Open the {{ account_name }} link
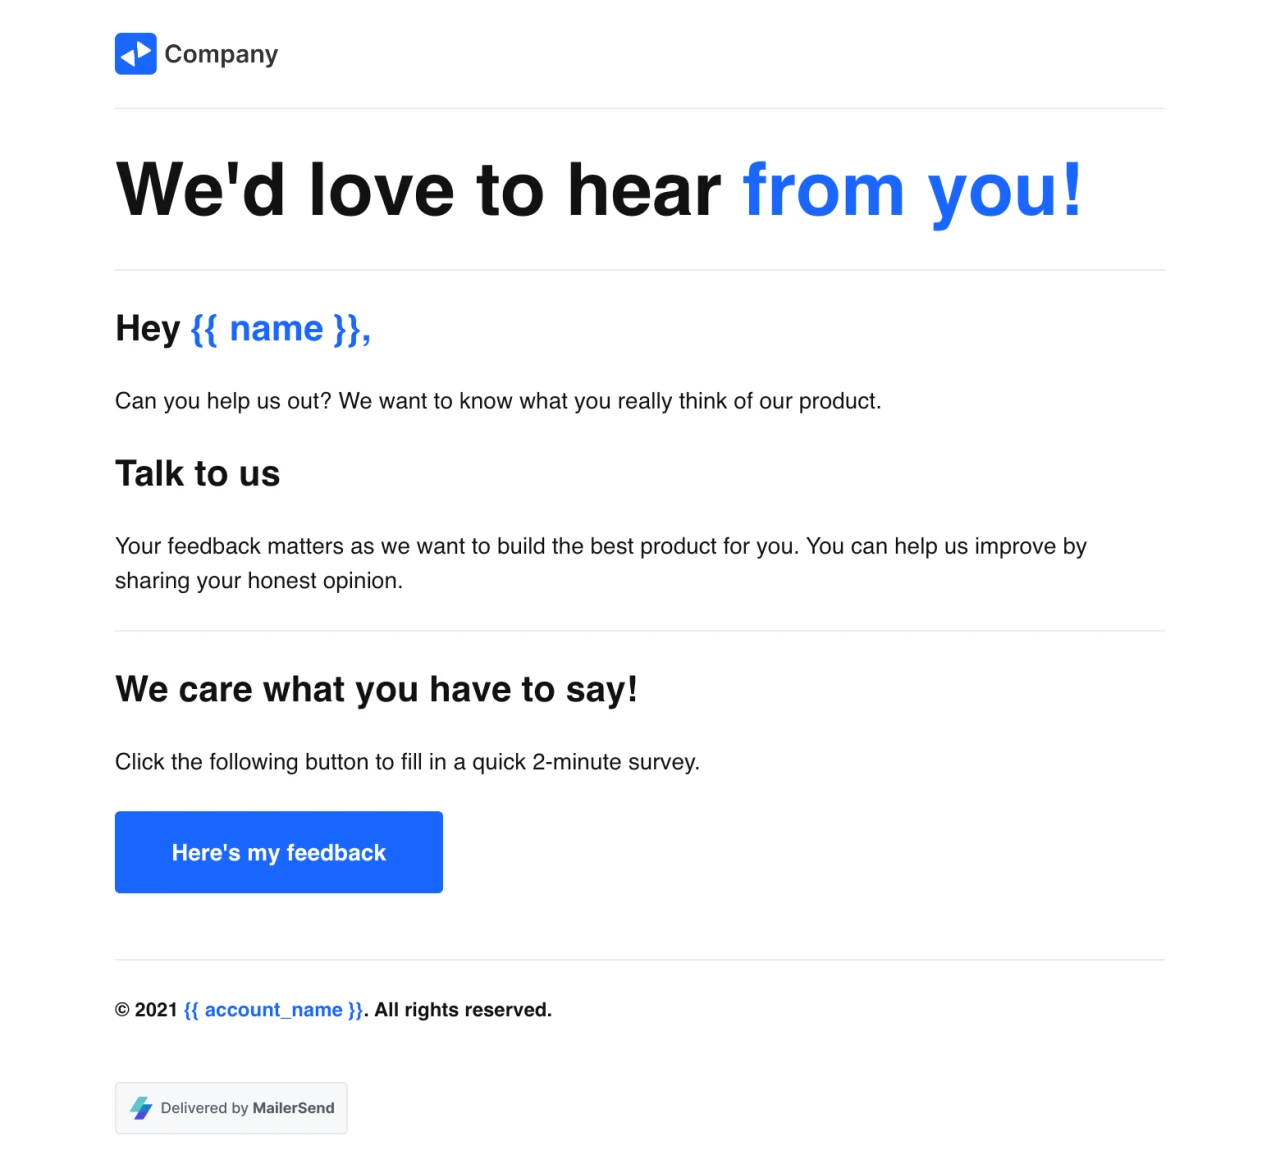The height and width of the screenshot is (1173, 1280). (x=273, y=1010)
